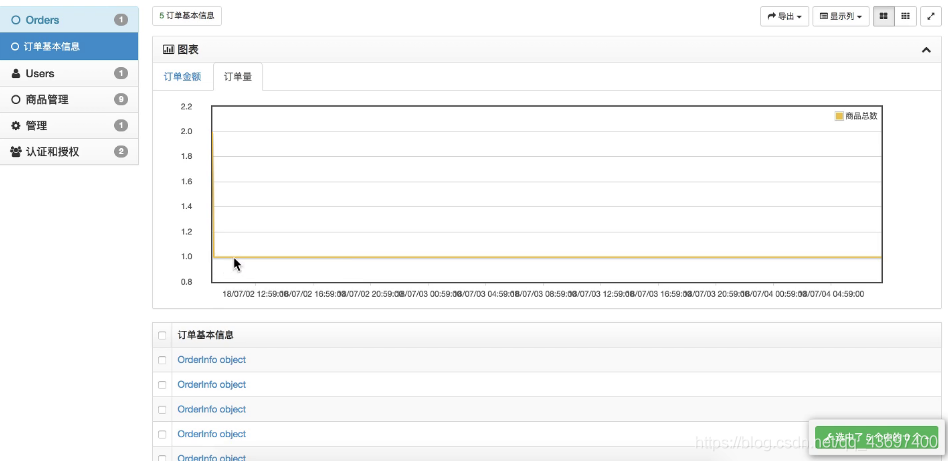This screenshot has height=461, width=948.
Task: Open the fourth OrderInfo object link
Action: (212, 434)
